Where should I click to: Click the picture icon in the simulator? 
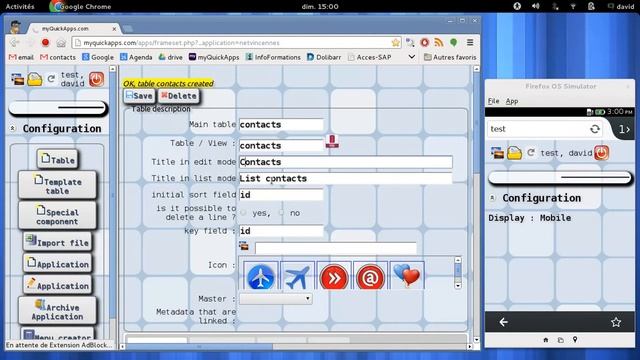(x=498, y=153)
